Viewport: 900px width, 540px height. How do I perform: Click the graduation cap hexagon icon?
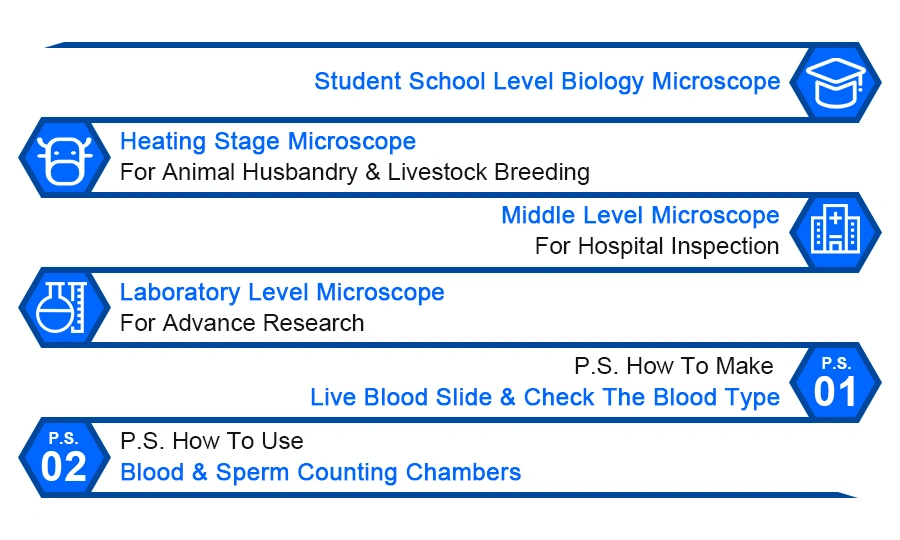click(x=835, y=82)
